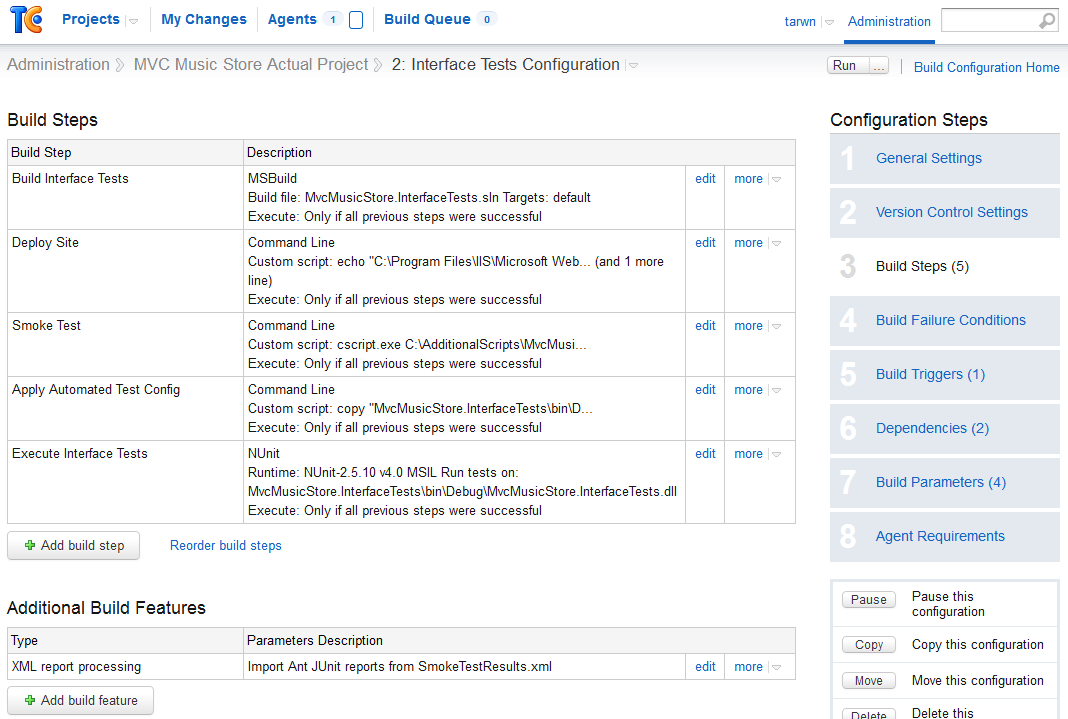Click the plus icon on Add build feature
The image size is (1068, 719).
30,700
